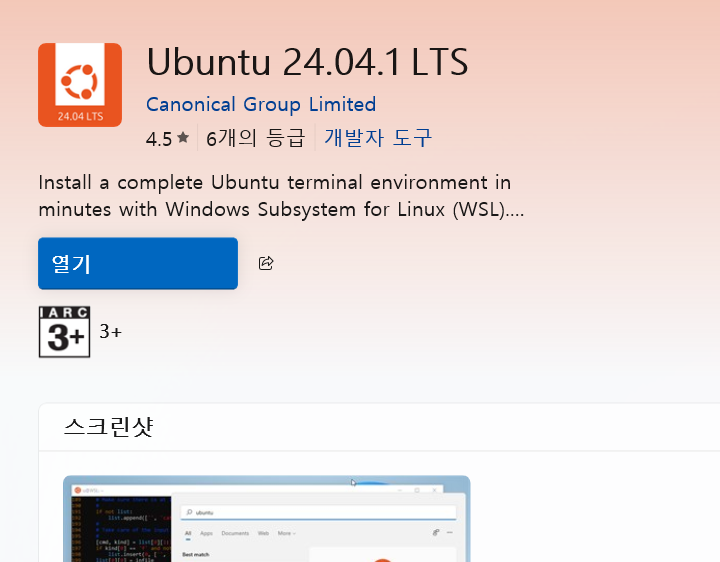Click the share icon beside 열기

coord(266,263)
